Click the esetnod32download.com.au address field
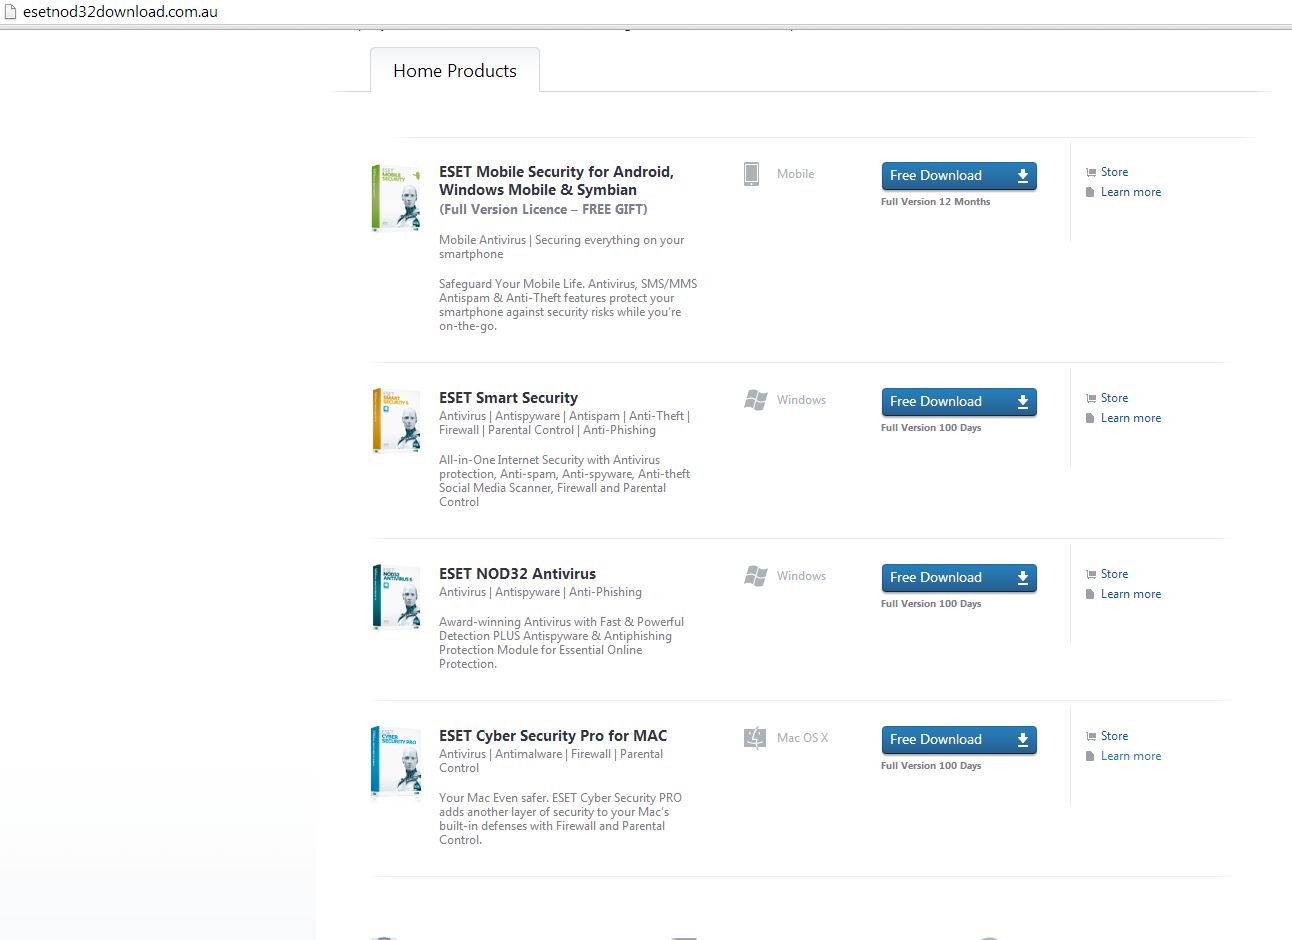Image resolution: width=1292 pixels, height=940 pixels. 120,12
